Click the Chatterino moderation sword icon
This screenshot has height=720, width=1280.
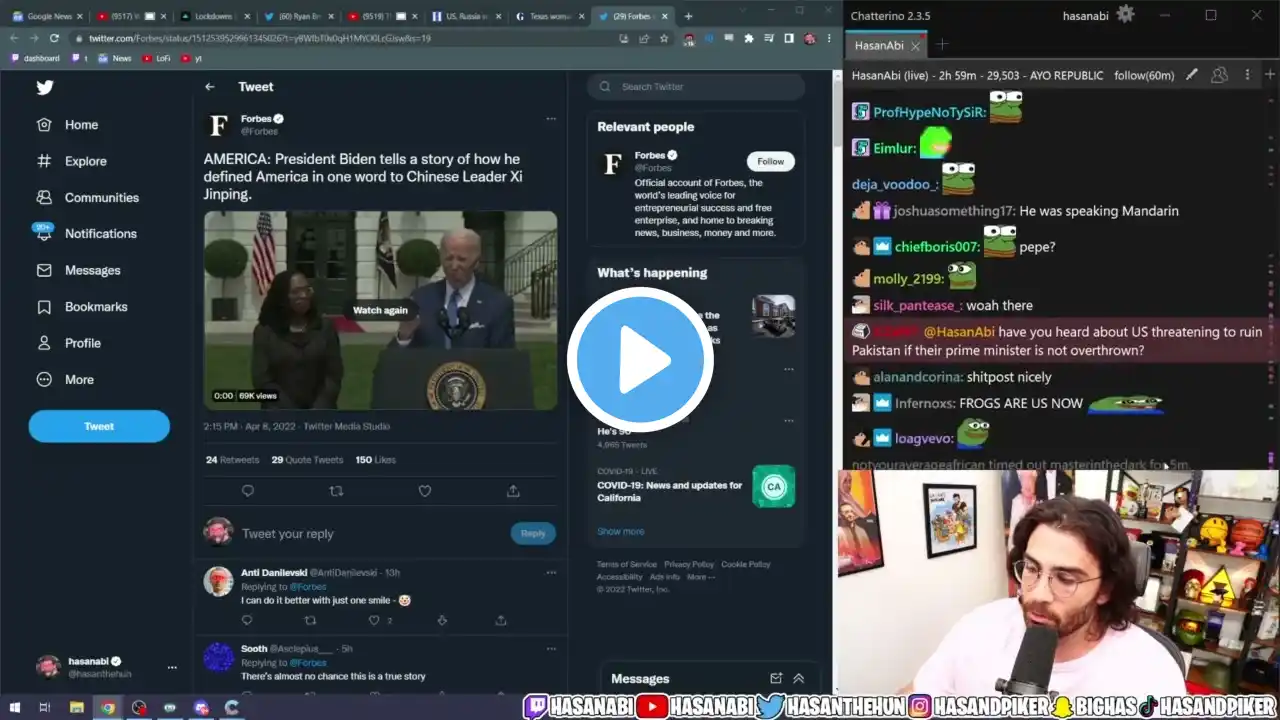tap(1191, 75)
